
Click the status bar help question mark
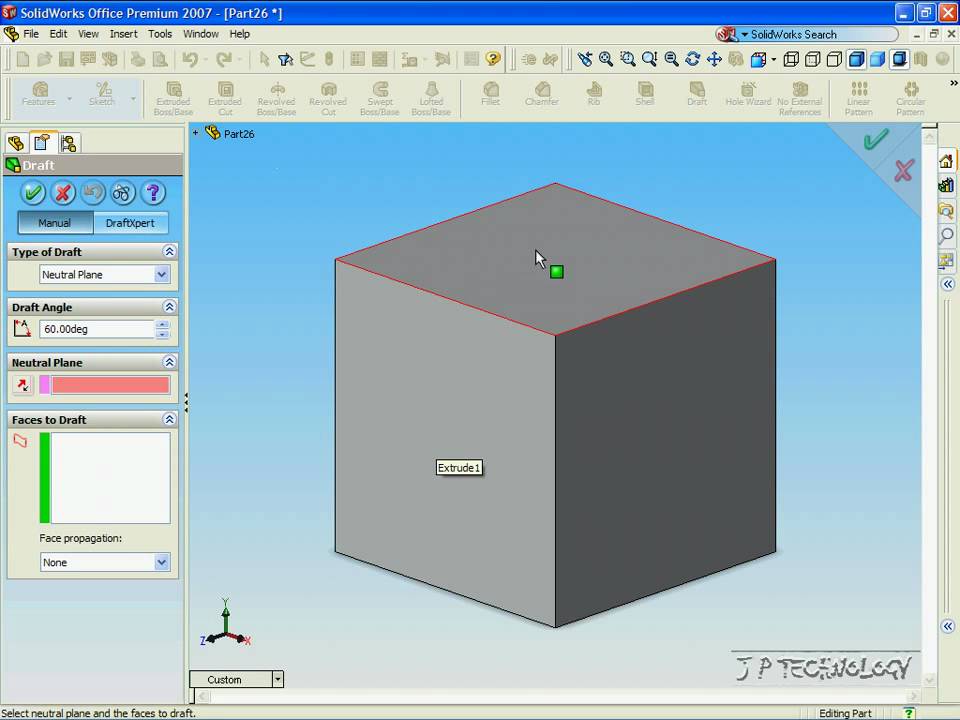909,713
